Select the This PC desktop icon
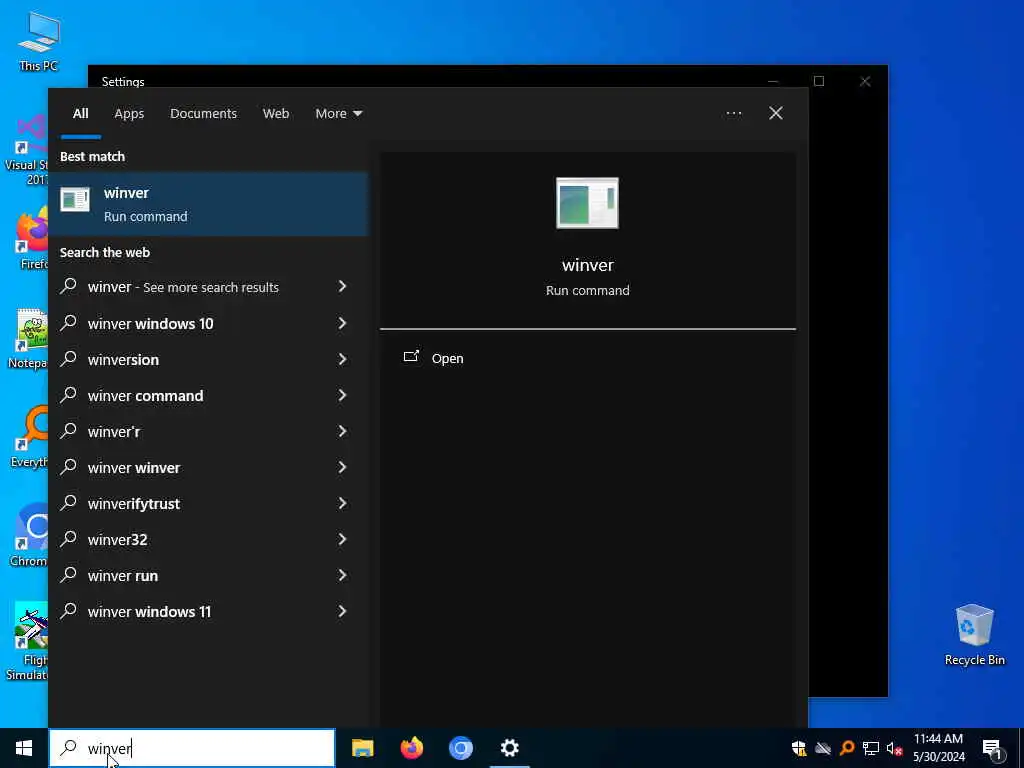The height and width of the screenshot is (768, 1024). (39, 42)
